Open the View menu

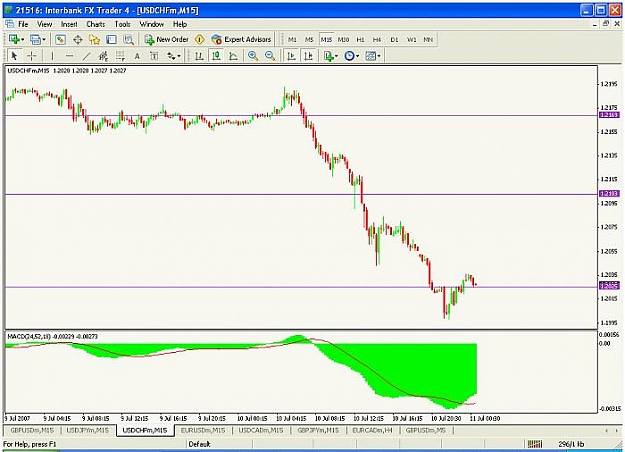(45, 24)
